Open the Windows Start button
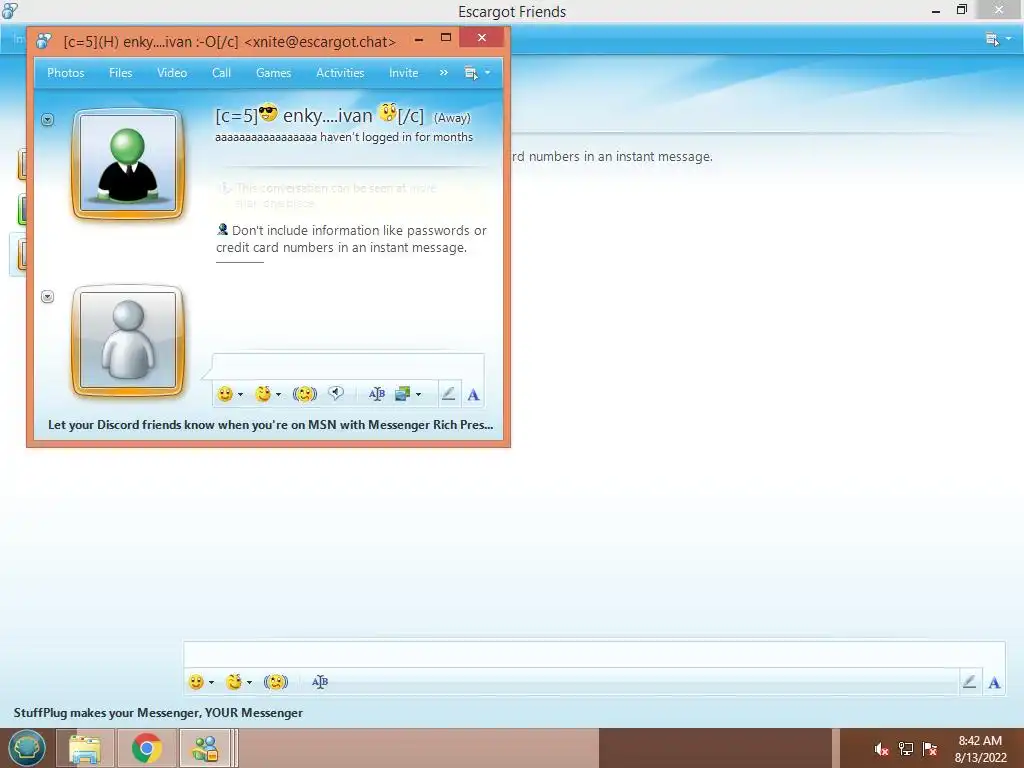This screenshot has height=768, width=1024. 26,748
